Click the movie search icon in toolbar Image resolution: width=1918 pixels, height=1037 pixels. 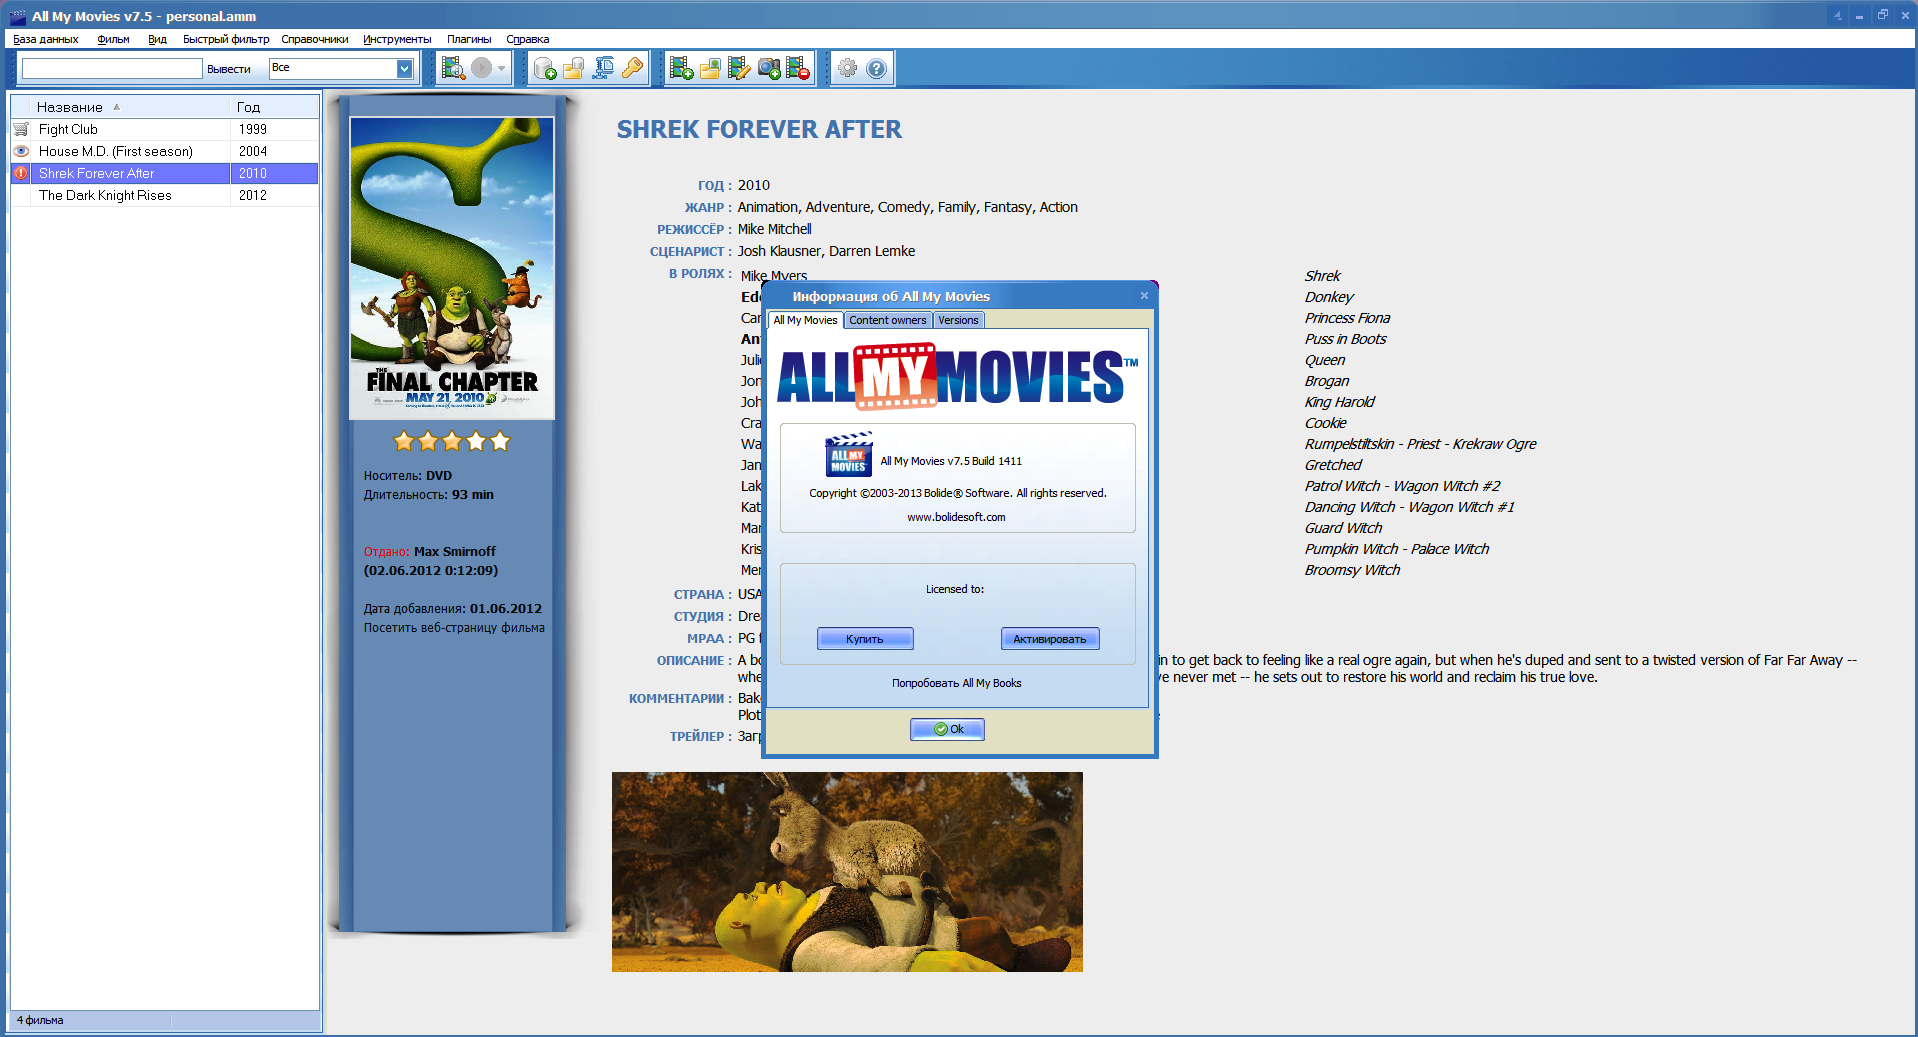pos(453,68)
